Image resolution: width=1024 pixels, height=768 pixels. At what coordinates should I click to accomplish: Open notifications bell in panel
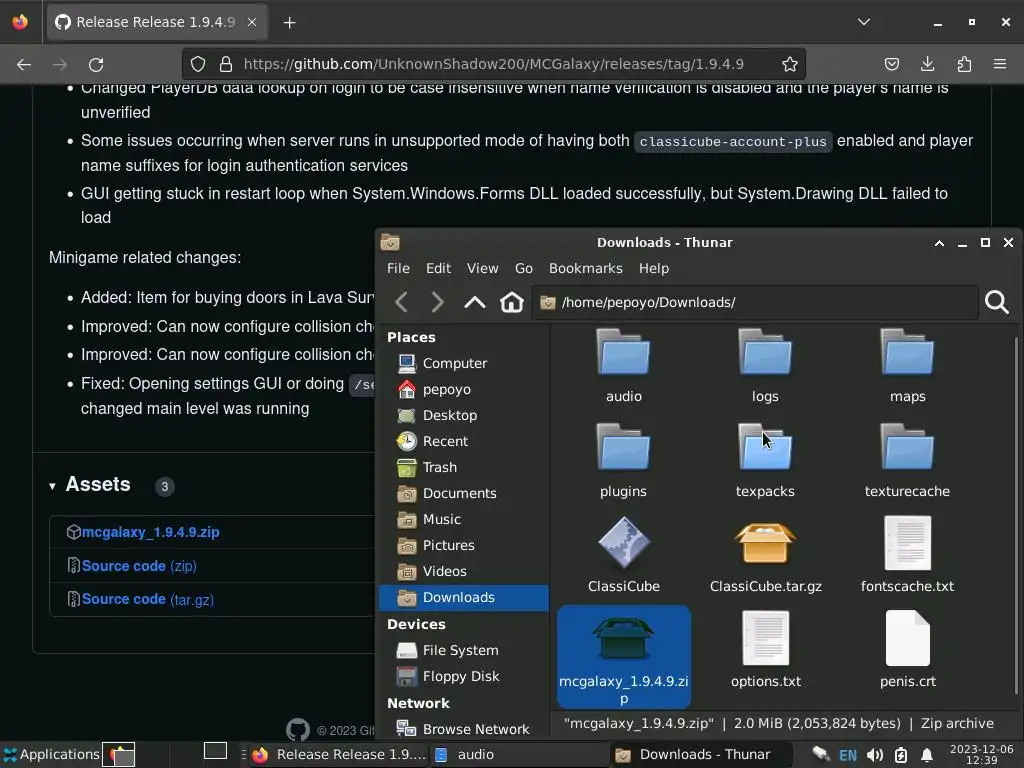[927, 755]
